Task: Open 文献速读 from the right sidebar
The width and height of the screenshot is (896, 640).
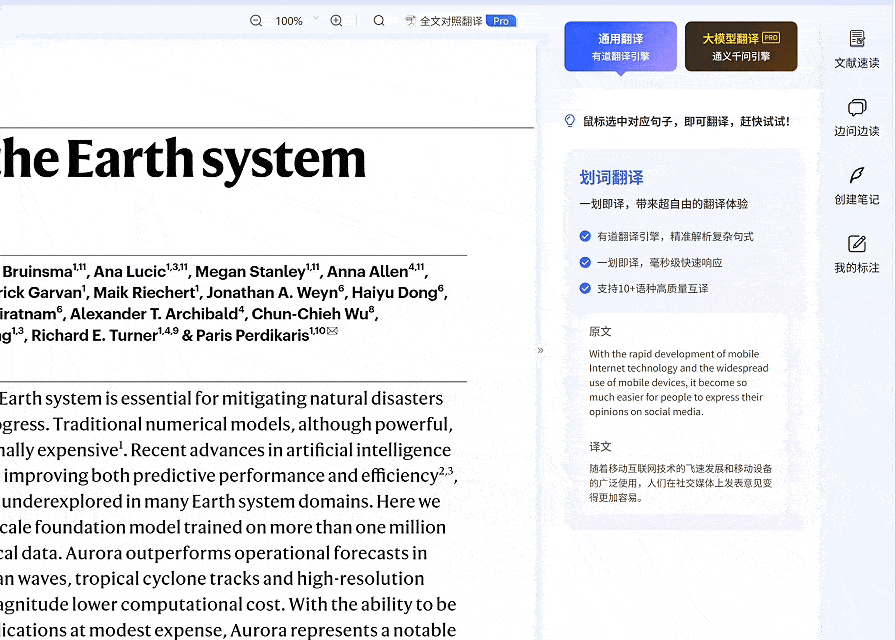Action: pyautogui.click(x=857, y=49)
